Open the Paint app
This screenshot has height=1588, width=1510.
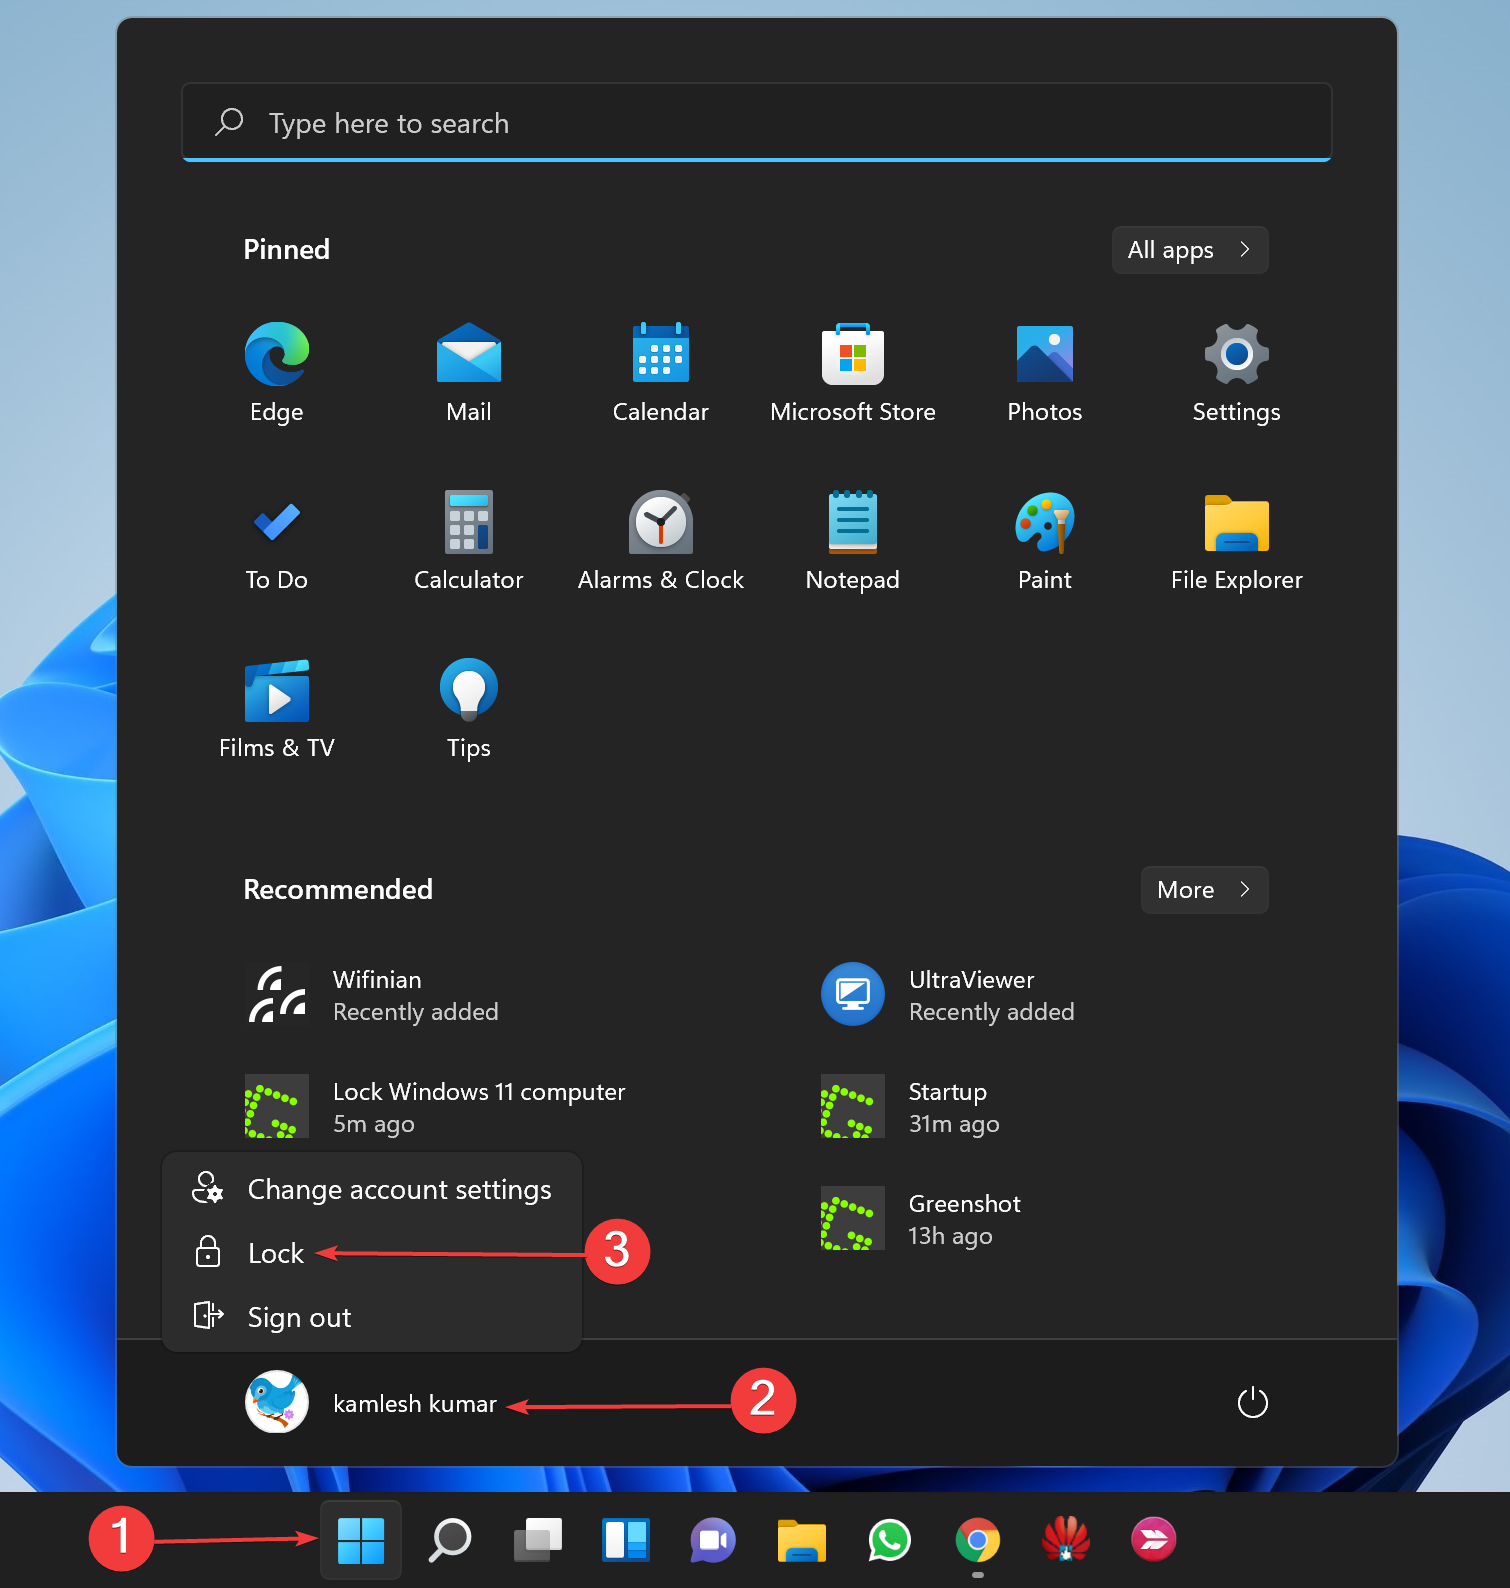coord(1045,541)
